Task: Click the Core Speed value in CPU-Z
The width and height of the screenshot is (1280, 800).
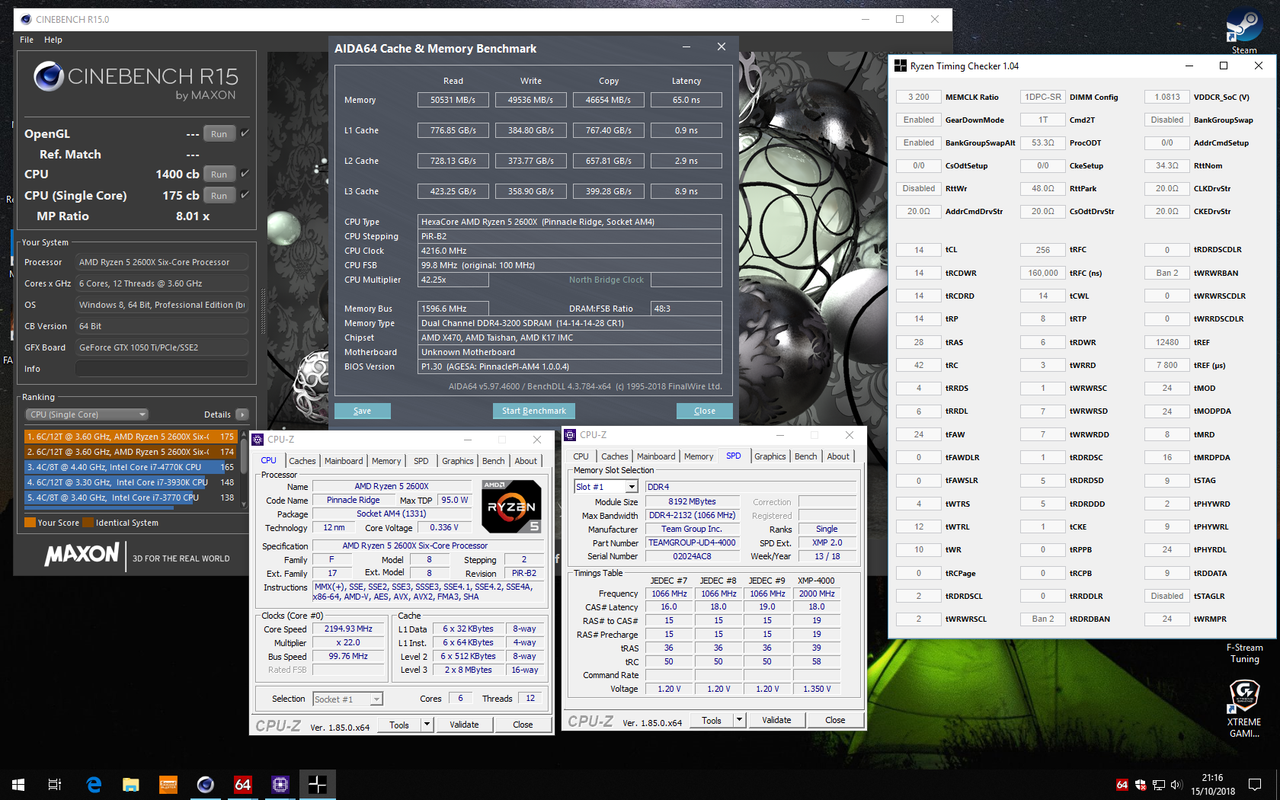Action: click(x=349, y=629)
